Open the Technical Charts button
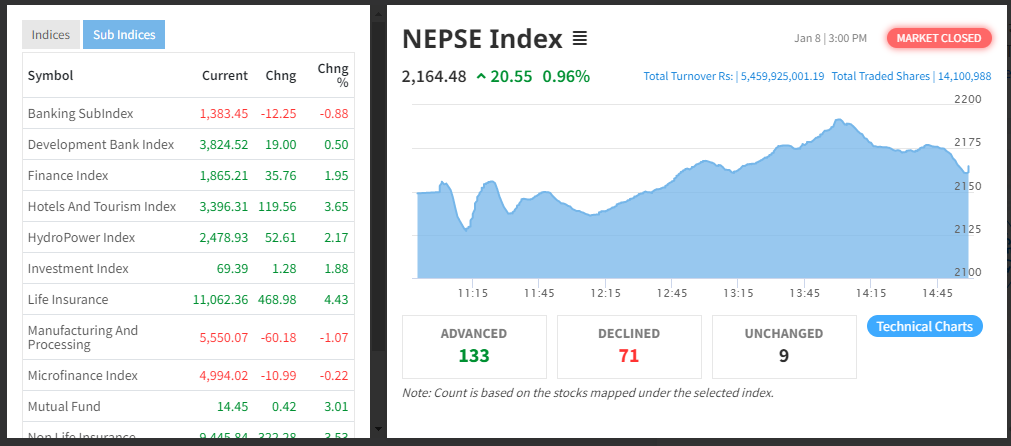The height and width of the screenshot is (446, 1011). 924,326
